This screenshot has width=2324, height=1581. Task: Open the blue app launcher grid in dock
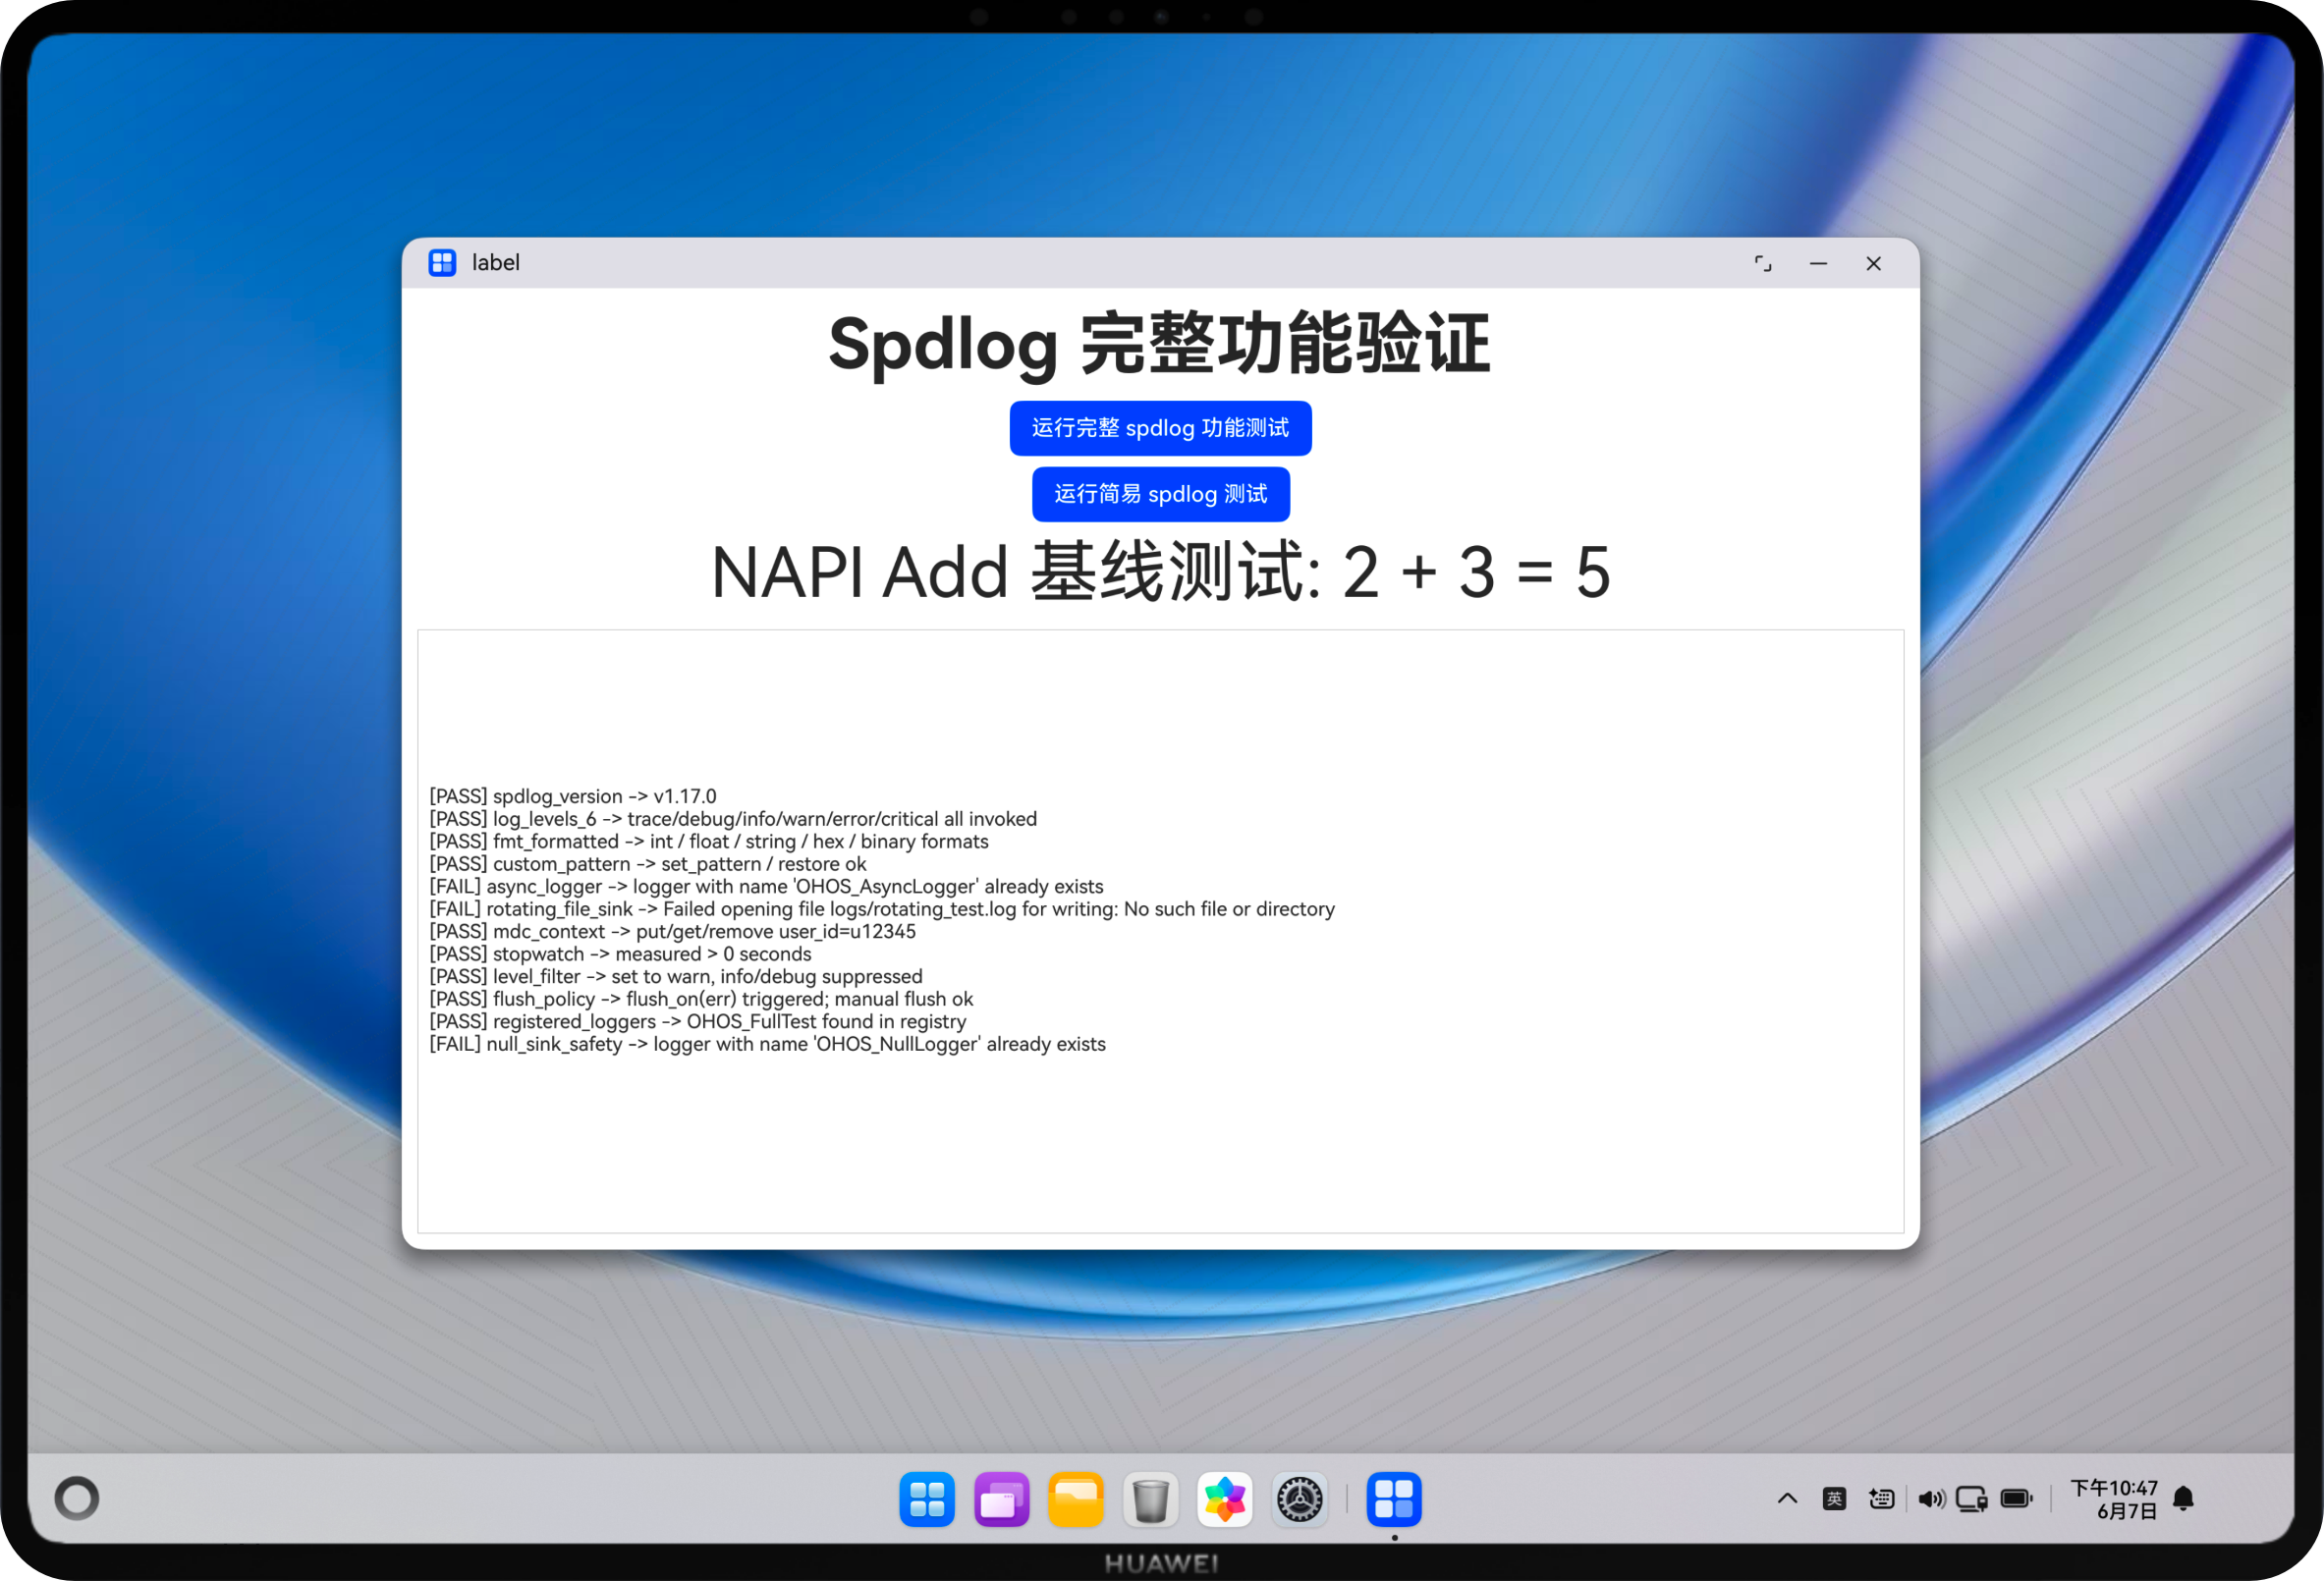(927, 1499)
